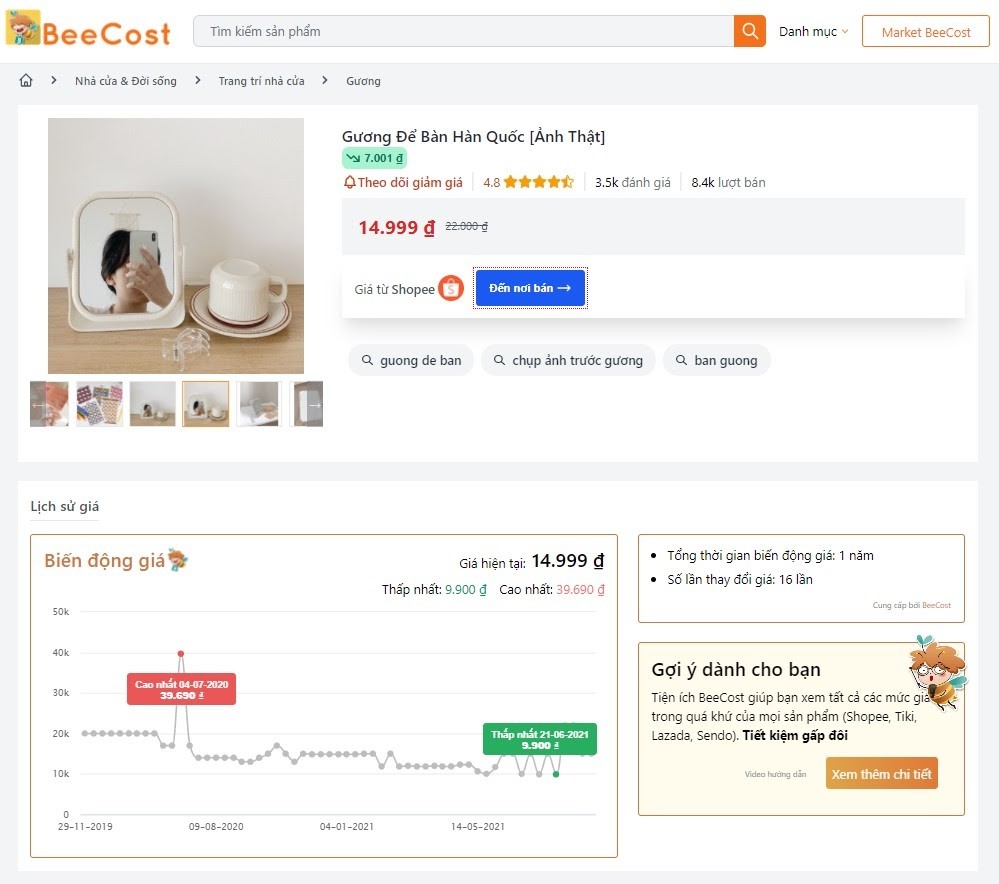
Task: Show previous thumbnails with left arrow
Action: [x=40, y=404]
